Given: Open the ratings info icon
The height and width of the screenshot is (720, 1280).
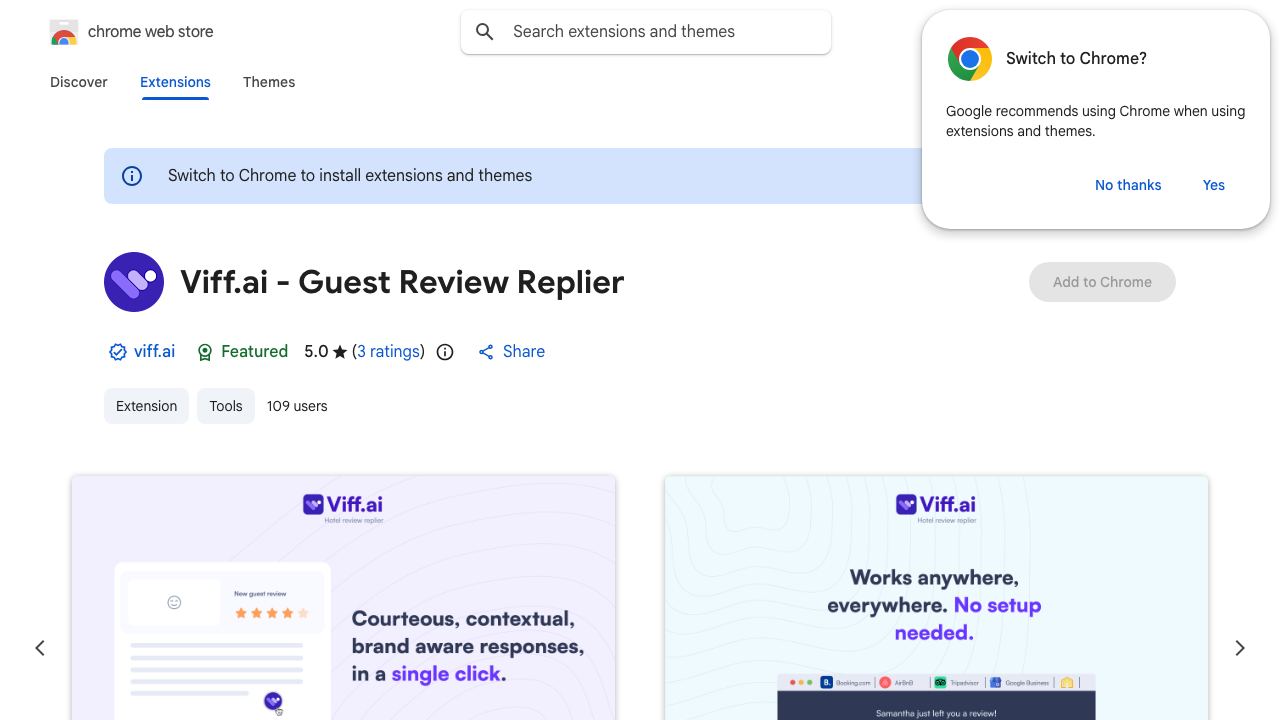Looking at the screenshot, I should click(445, 352).
